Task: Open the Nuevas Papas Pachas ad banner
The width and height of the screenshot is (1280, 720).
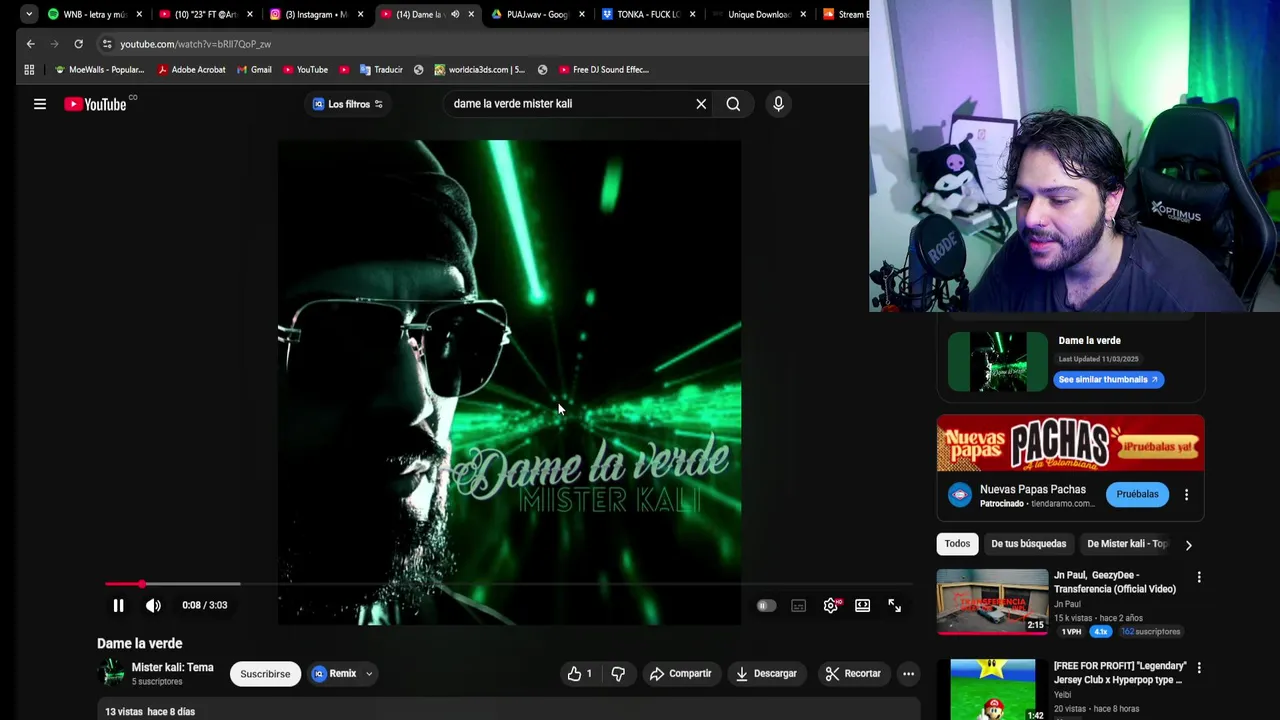Action: (1070, 444)
